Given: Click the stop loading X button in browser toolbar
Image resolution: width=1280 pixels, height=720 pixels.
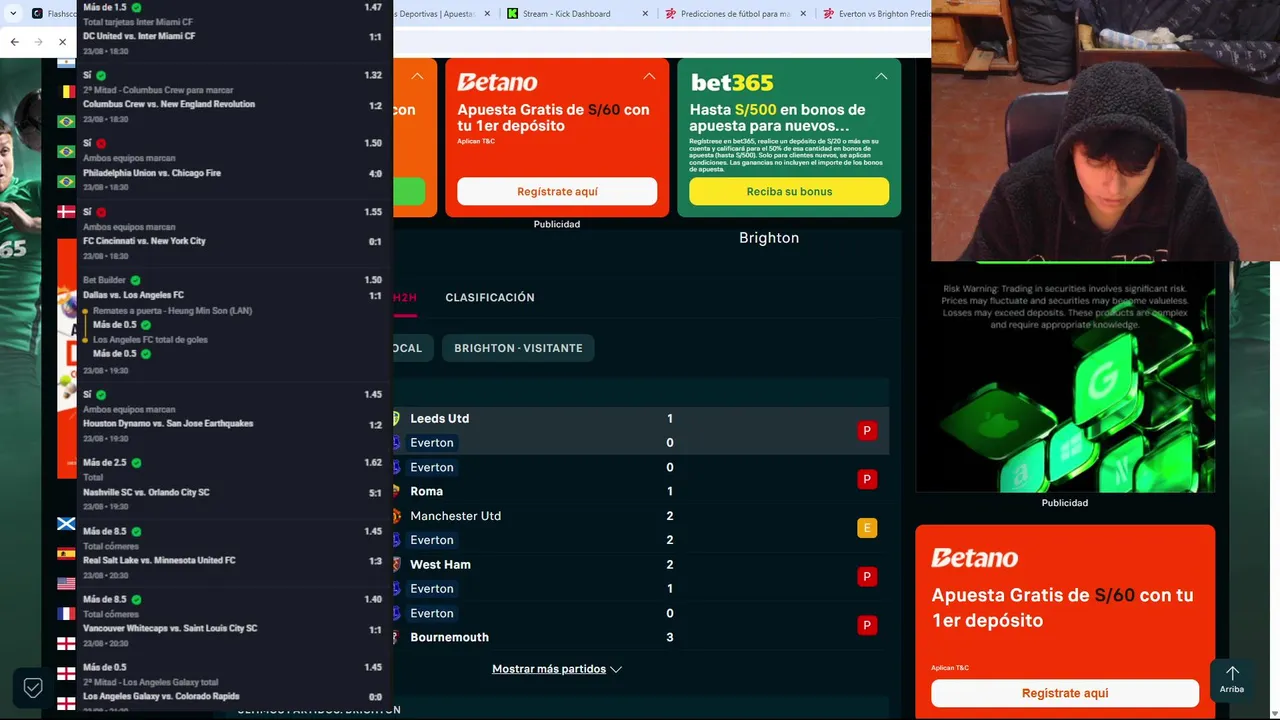Looking at the screenshot, I should [62, 42].
